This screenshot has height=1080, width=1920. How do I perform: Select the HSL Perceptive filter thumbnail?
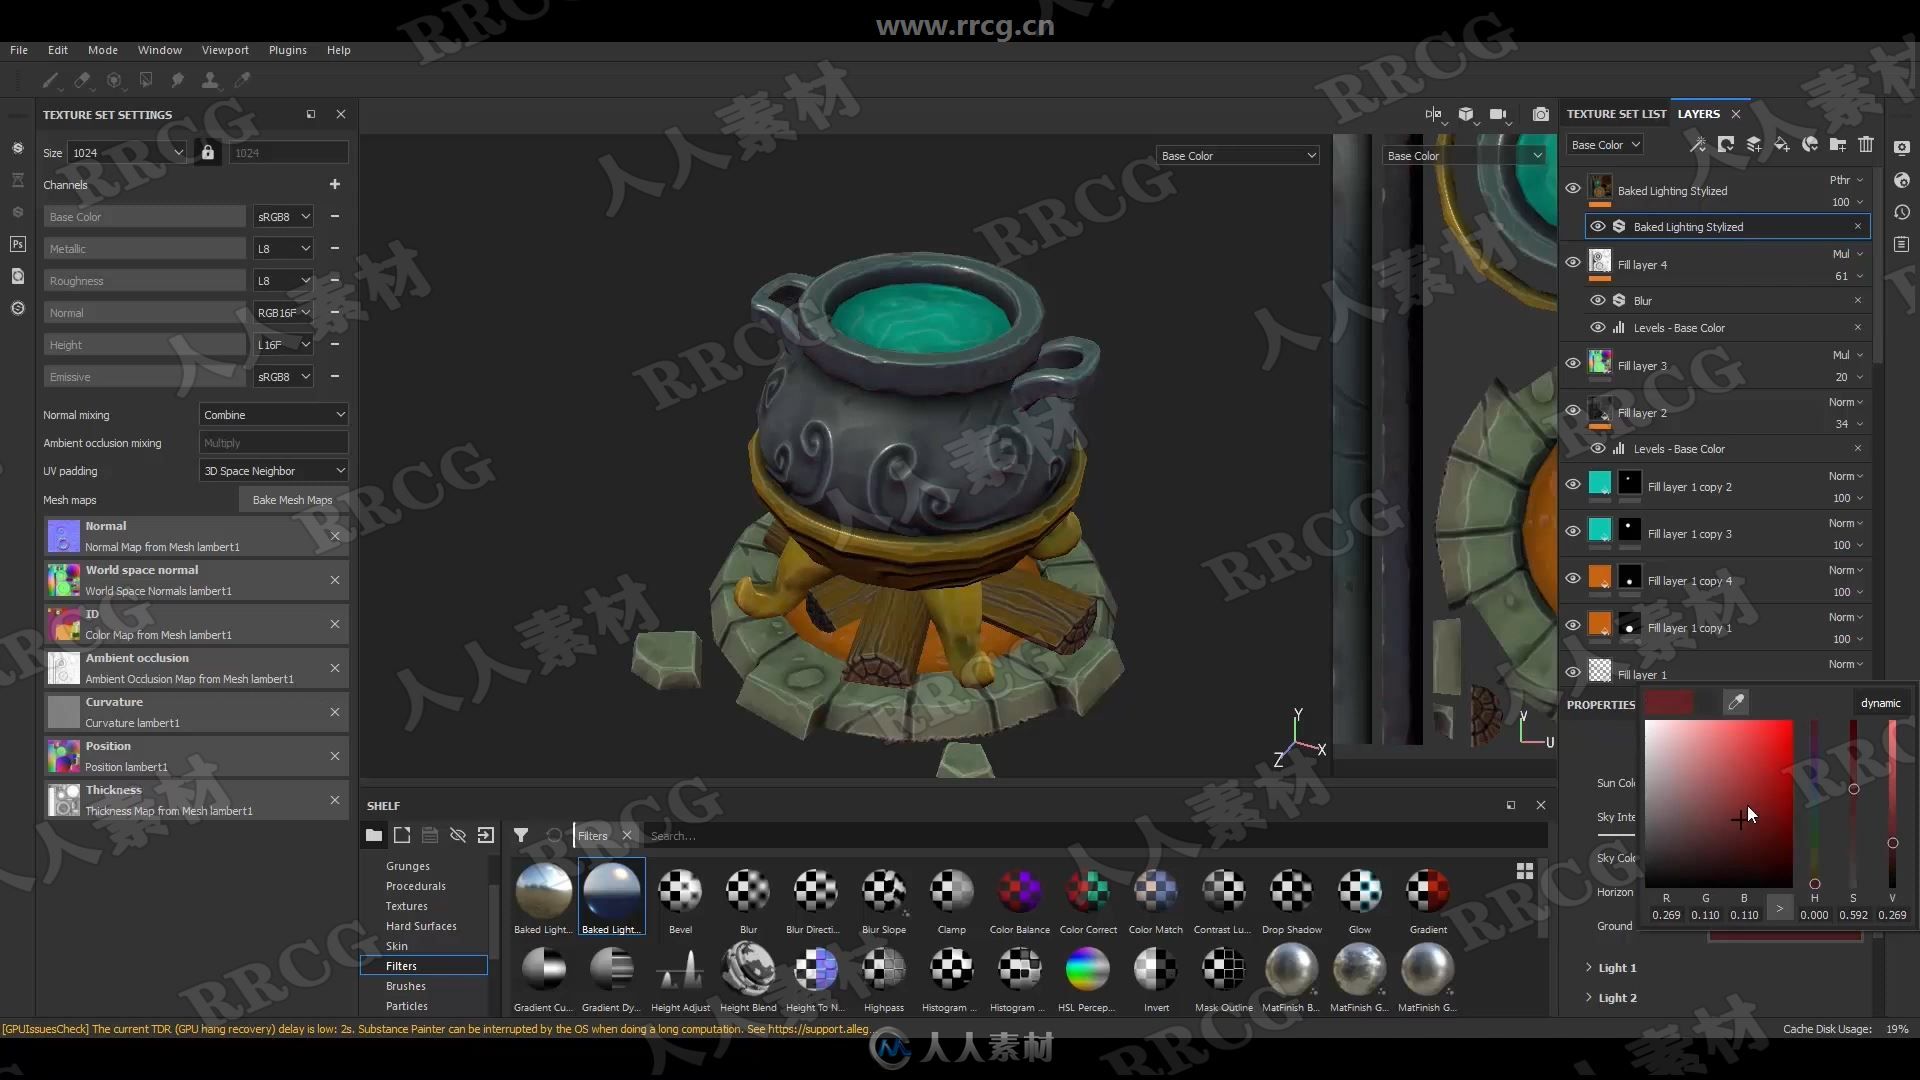tap(1087, 970)
